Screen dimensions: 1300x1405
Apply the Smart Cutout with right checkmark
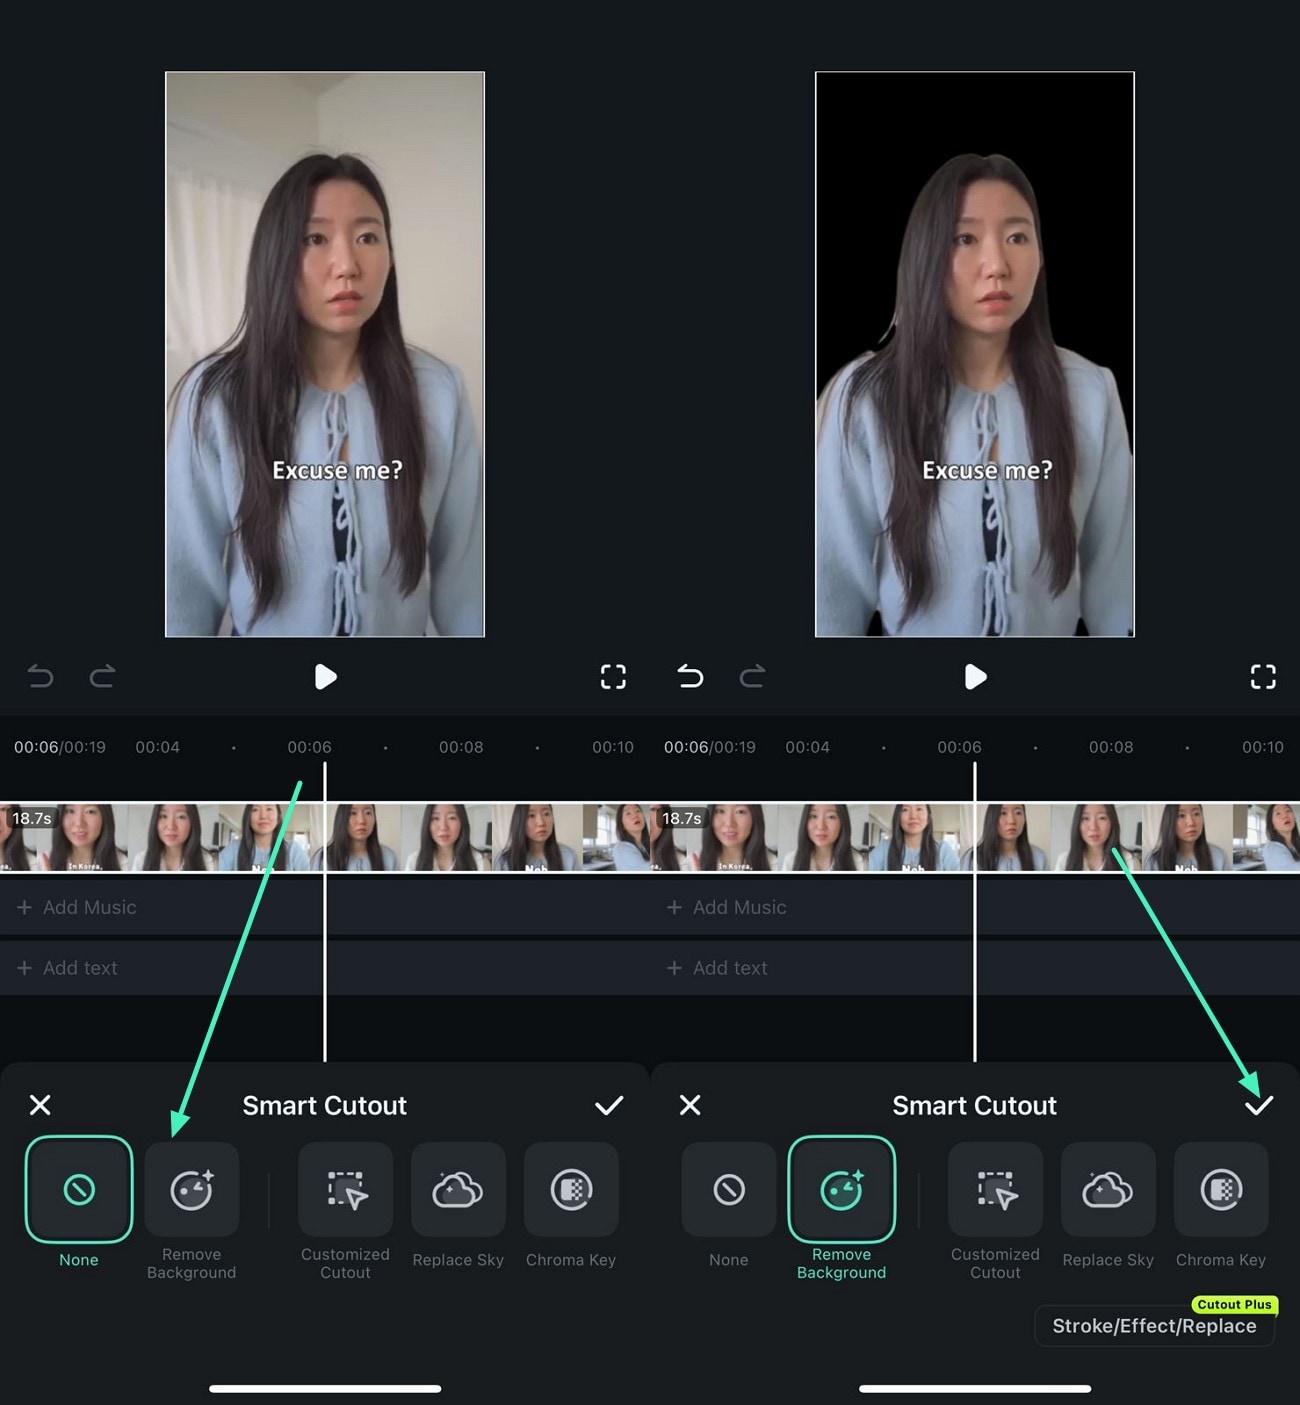tap(1259, 1105)
